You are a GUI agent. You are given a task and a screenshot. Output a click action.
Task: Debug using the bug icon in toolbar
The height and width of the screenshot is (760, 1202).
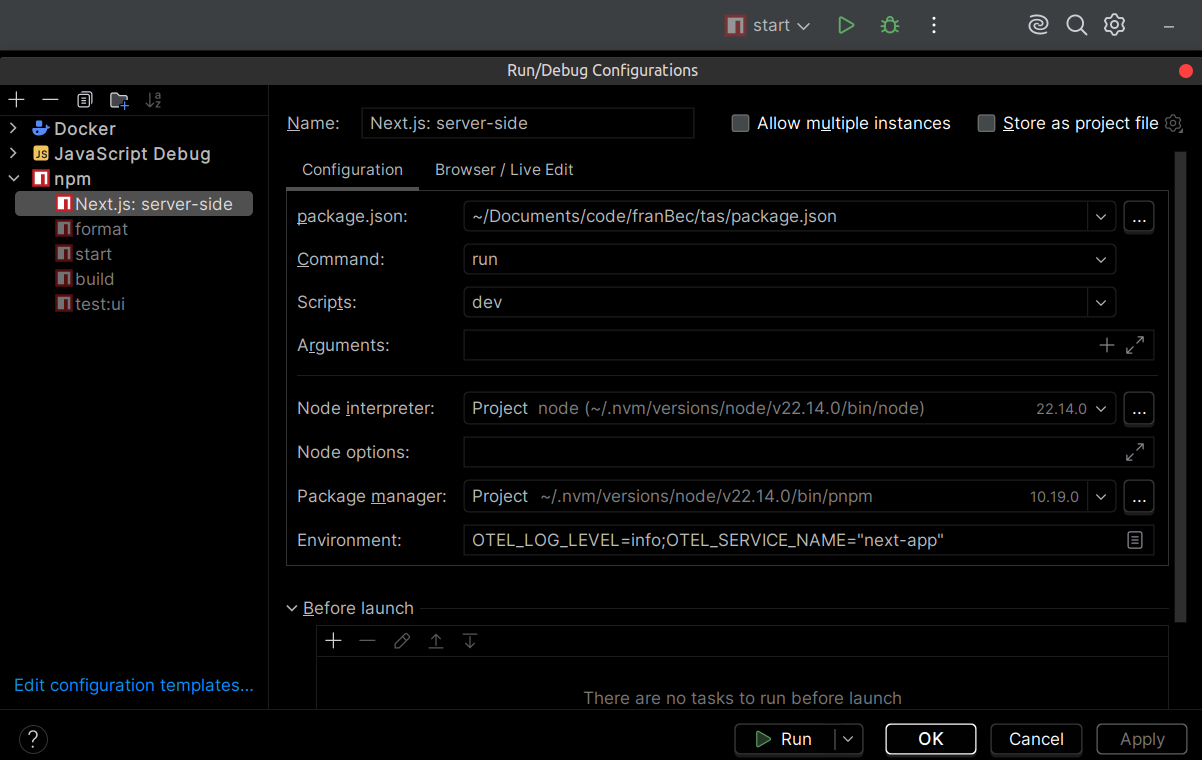tap(889, 25)
